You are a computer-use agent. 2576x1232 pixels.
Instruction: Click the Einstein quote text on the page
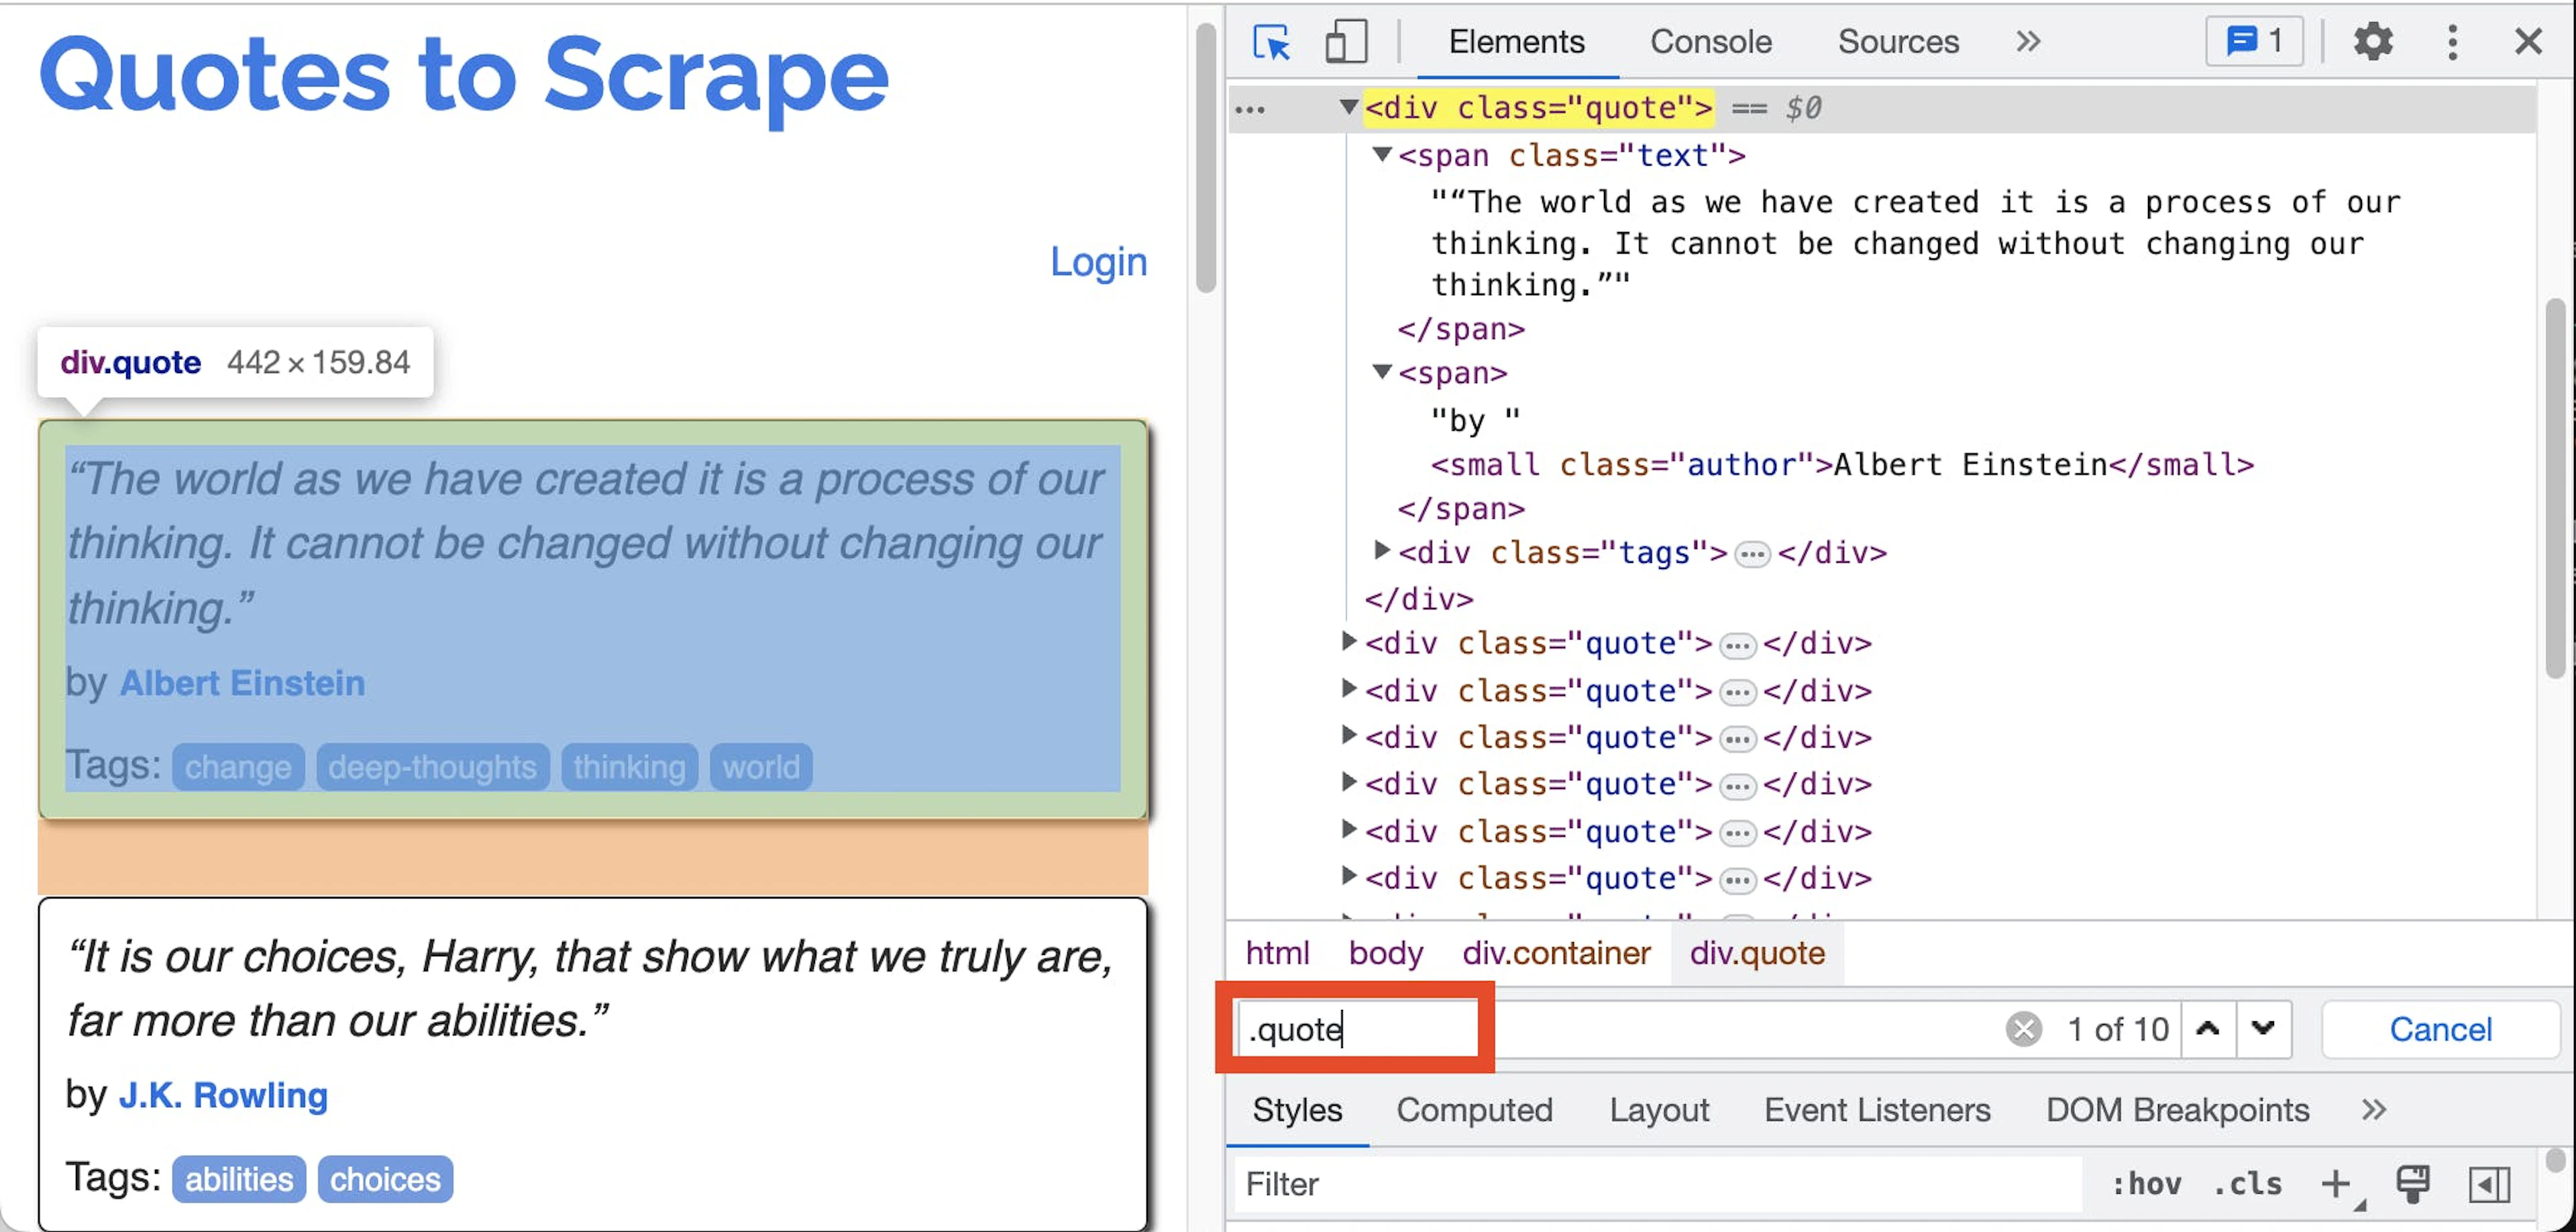(586, 543)
